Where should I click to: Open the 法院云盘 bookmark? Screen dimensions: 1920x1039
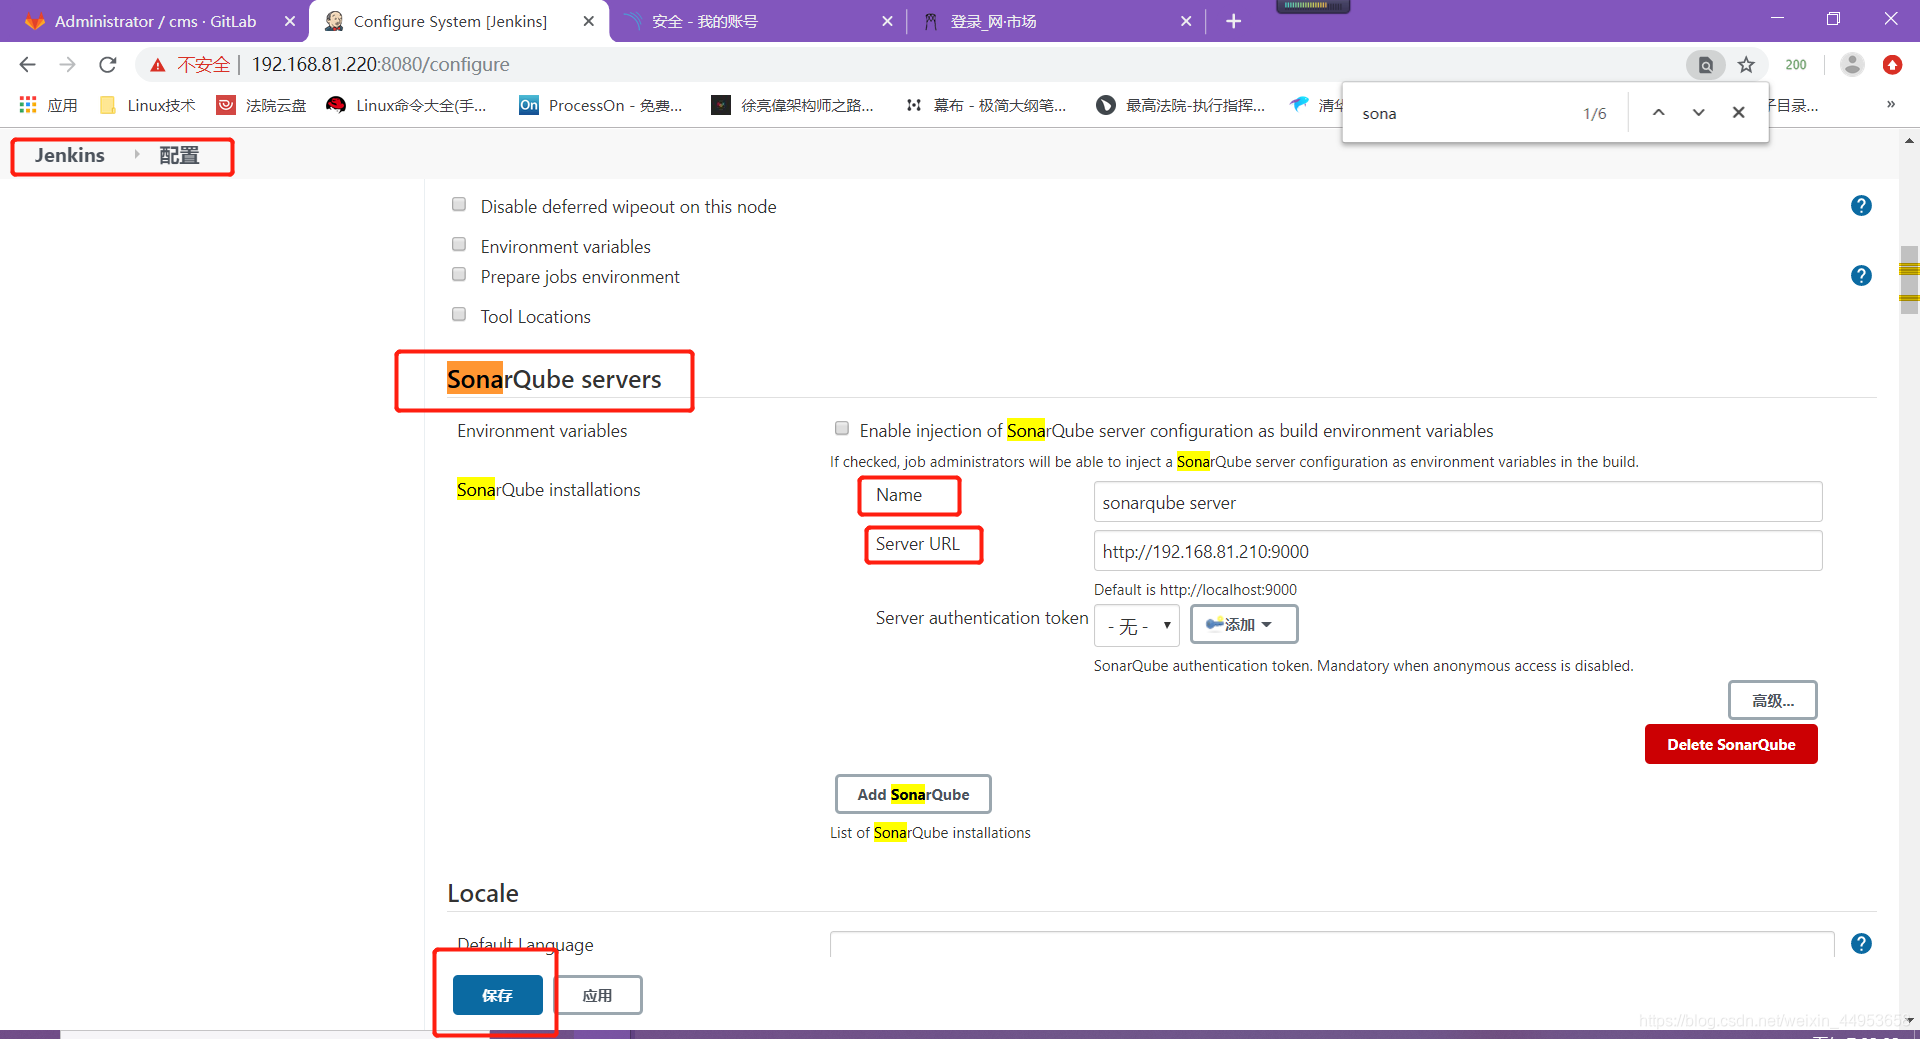262,105
